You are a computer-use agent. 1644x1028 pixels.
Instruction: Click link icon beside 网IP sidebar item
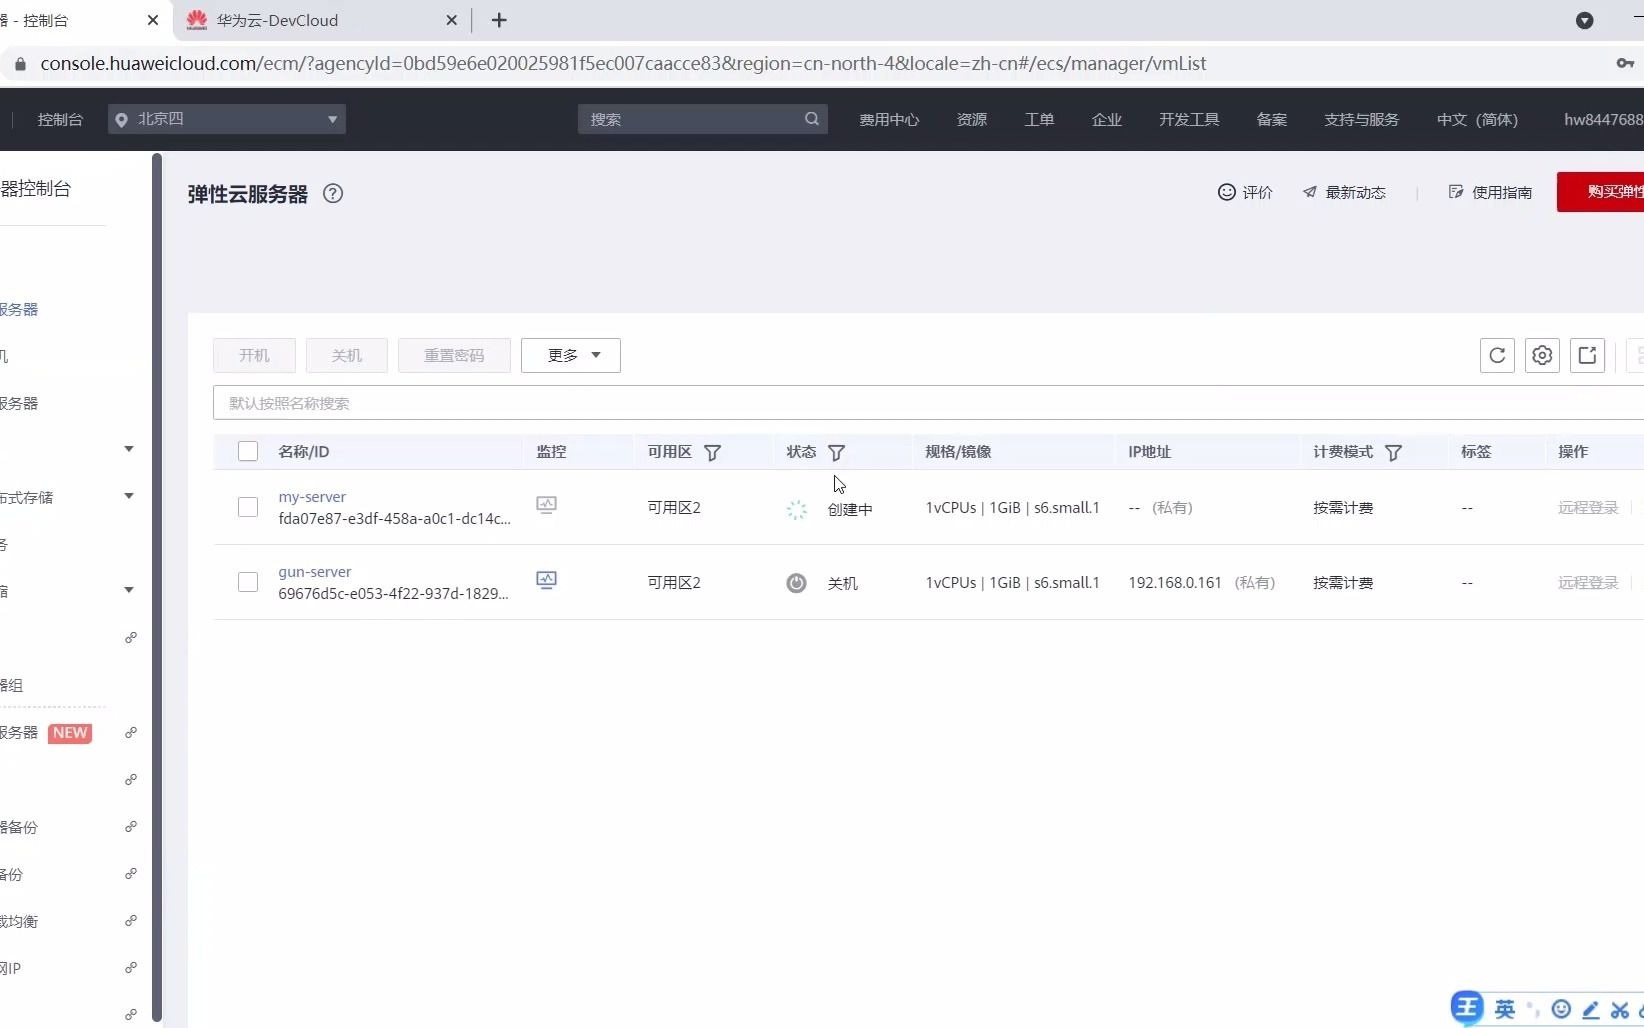click(131, 968)
